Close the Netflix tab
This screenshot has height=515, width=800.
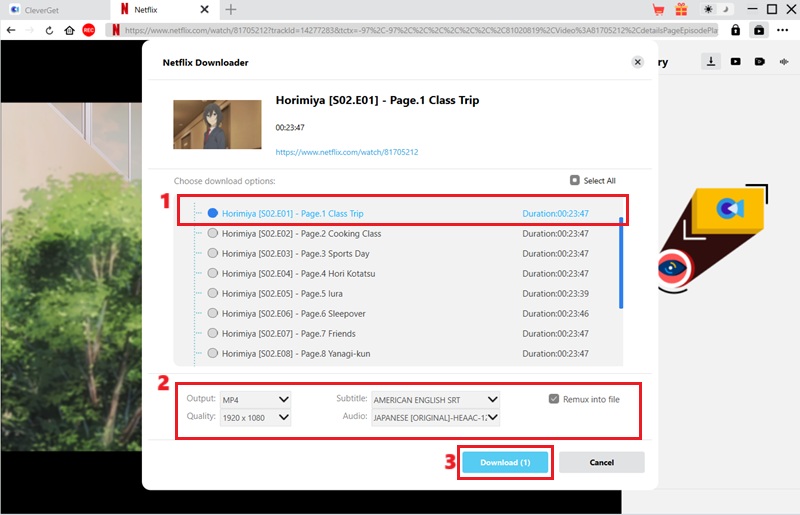tap(204, 9)
